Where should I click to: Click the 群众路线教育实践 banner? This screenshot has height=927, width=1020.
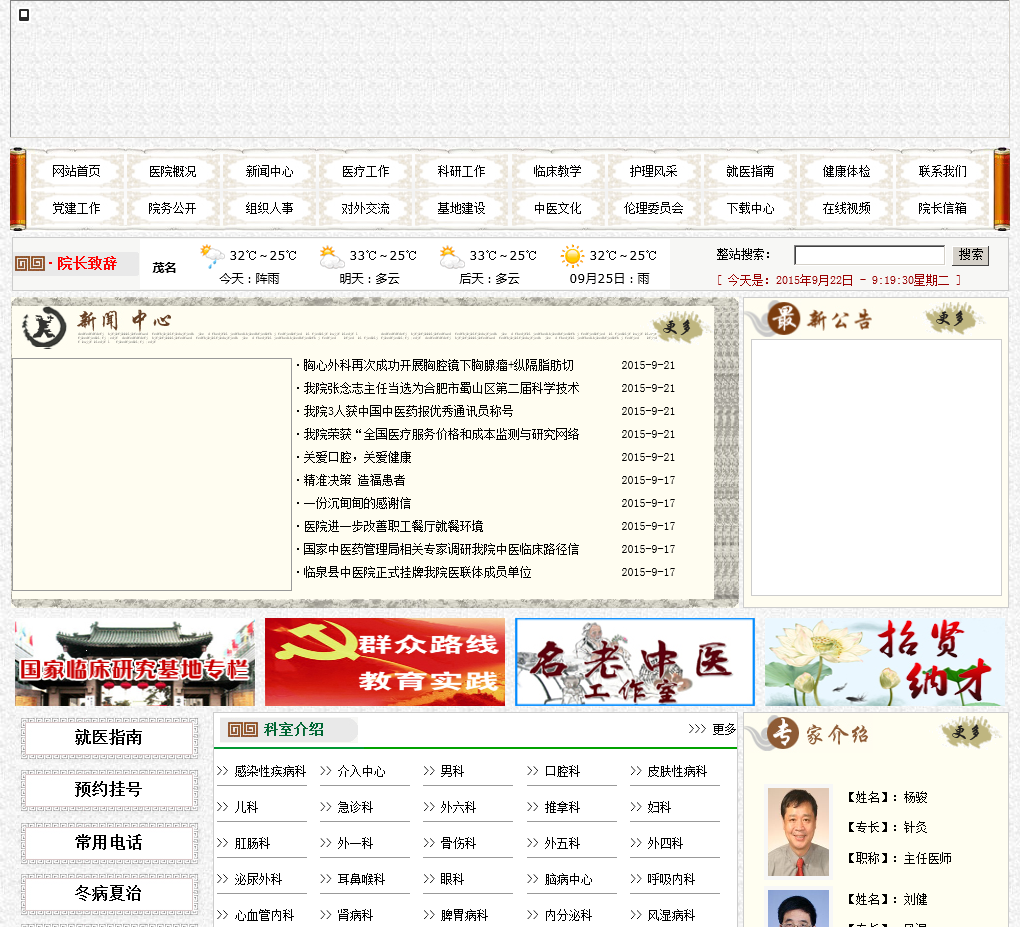pyautogui.click(x=384, y=662)
